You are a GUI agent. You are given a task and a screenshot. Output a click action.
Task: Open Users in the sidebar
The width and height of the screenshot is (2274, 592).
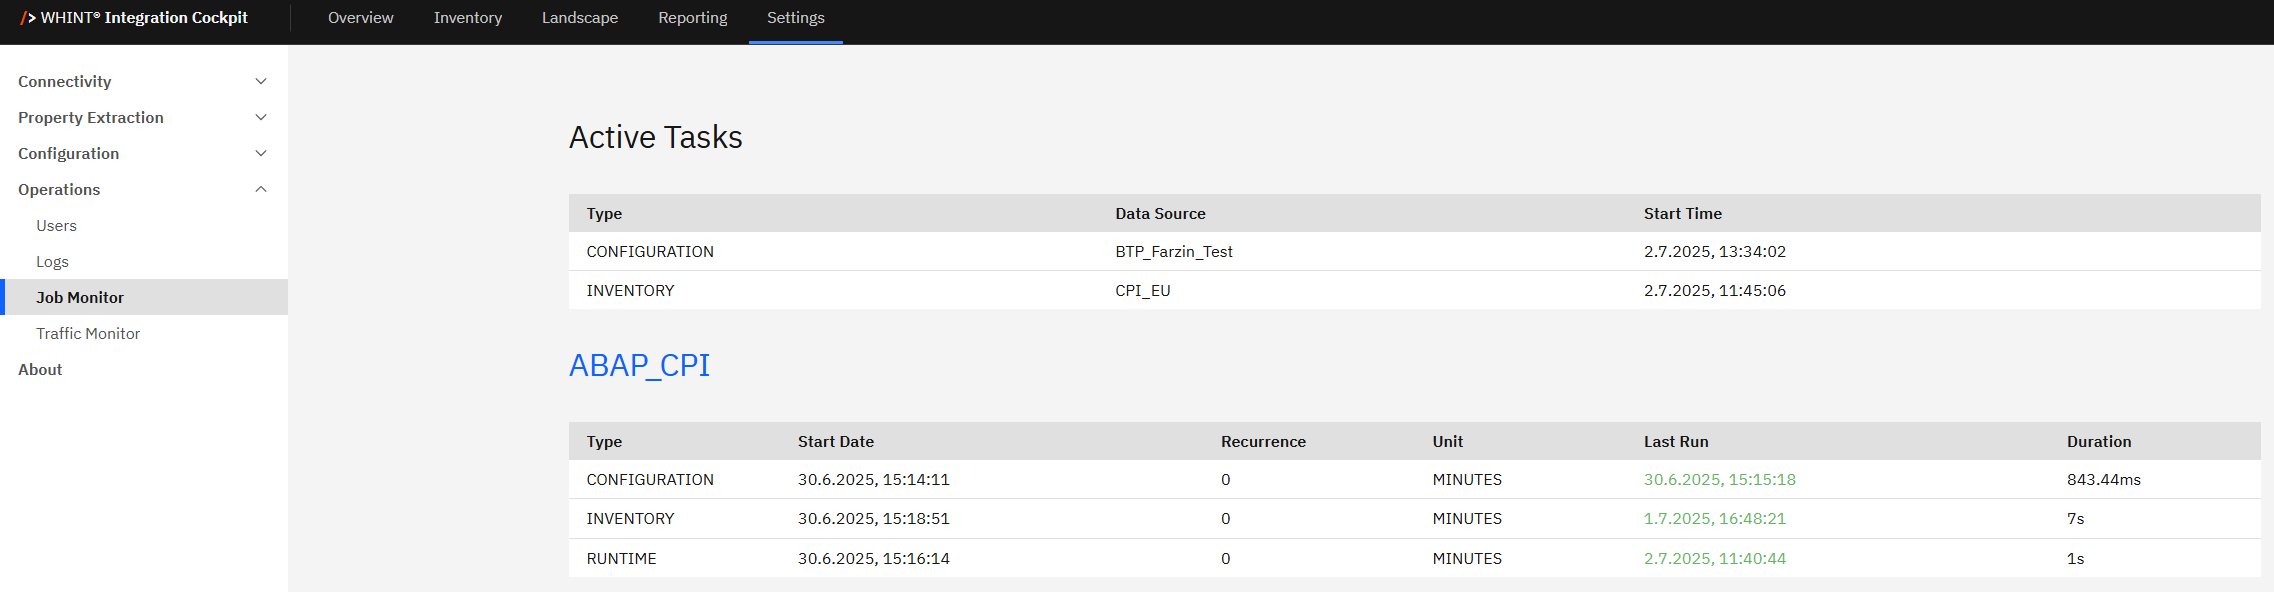pyautogui.click(x=56, y=226)
